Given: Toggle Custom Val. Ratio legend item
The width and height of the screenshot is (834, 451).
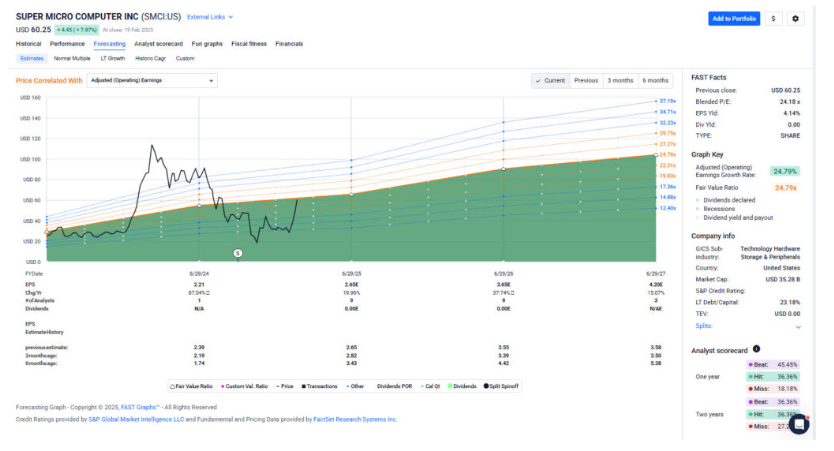Looking at the screenshot, I should tap(245, 386).
